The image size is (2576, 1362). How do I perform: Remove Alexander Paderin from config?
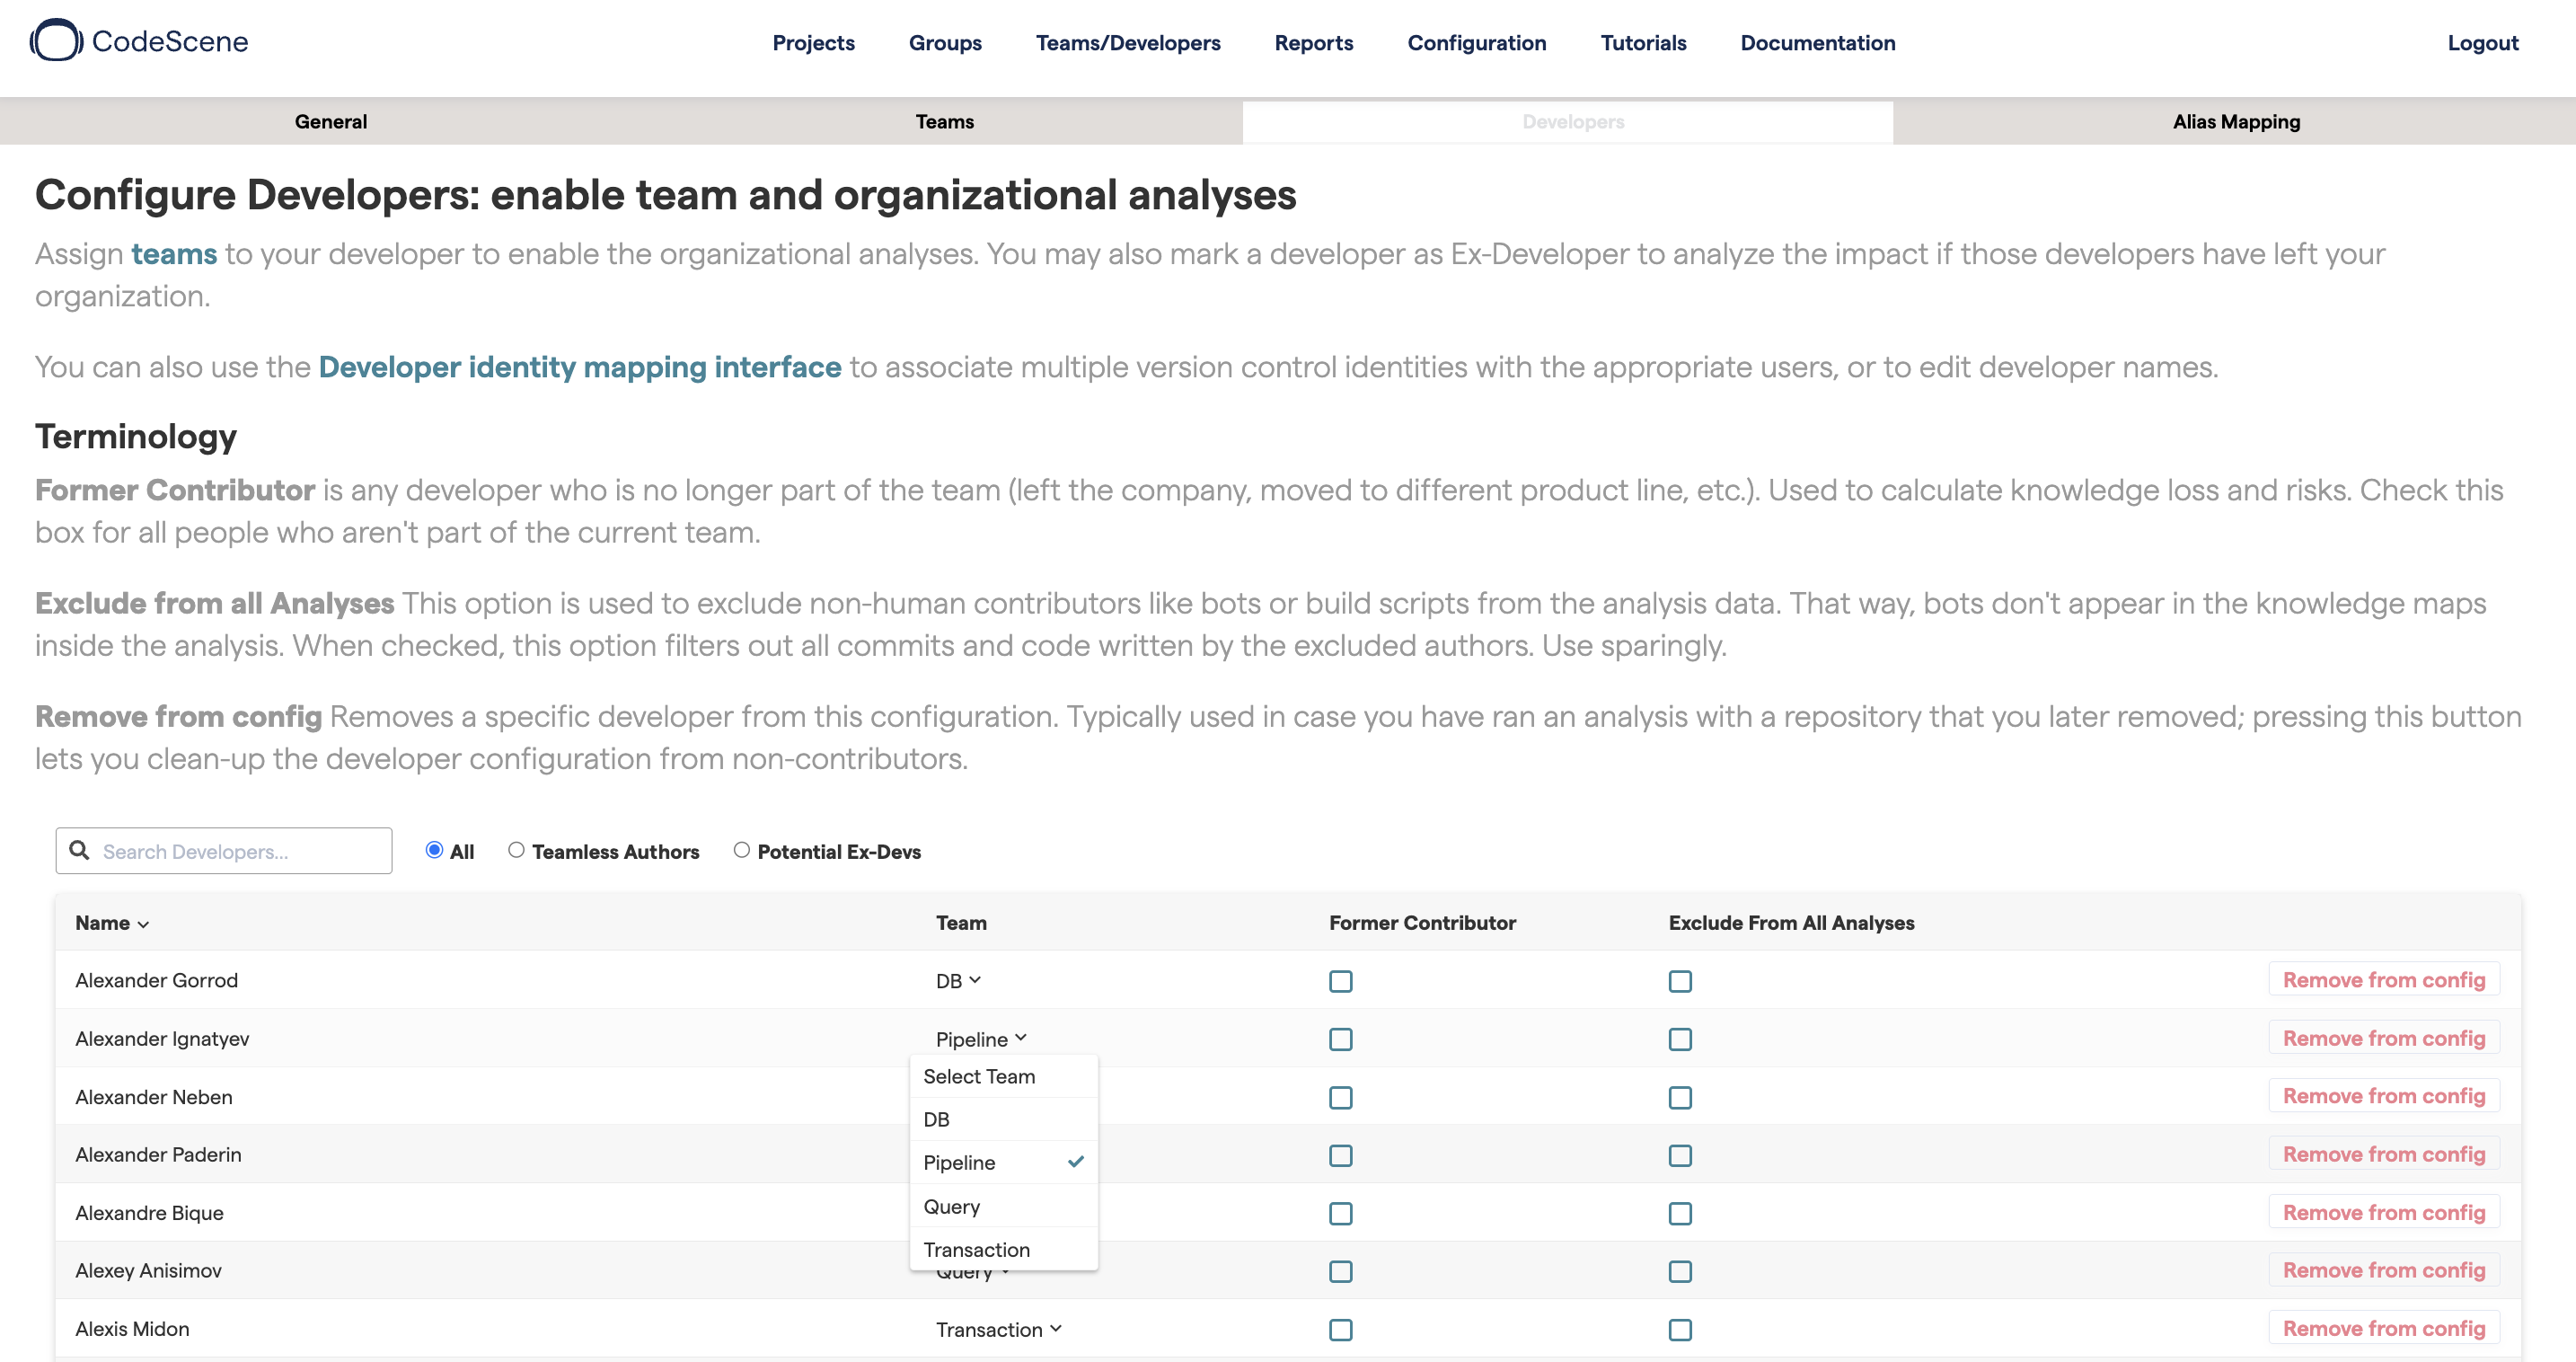click(2383, 1154)
